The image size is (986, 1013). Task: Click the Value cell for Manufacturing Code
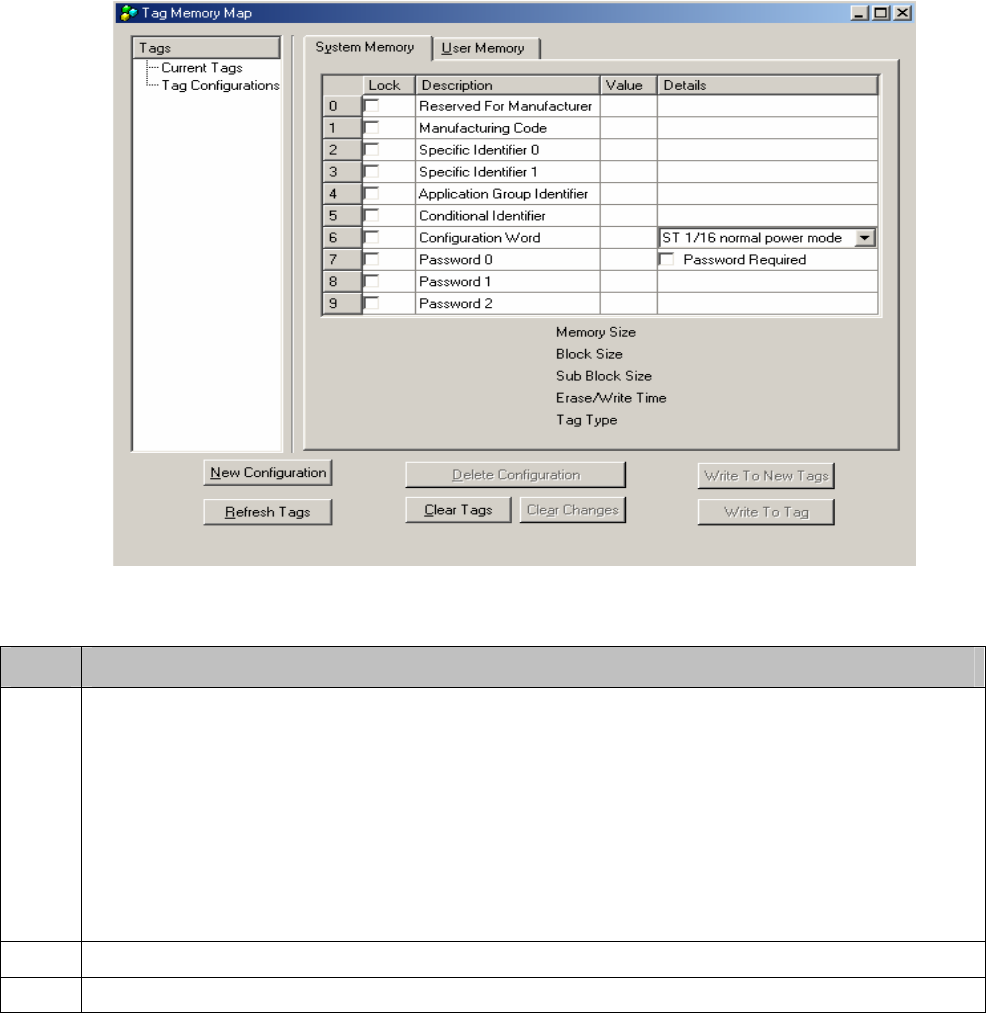[629, 128]
